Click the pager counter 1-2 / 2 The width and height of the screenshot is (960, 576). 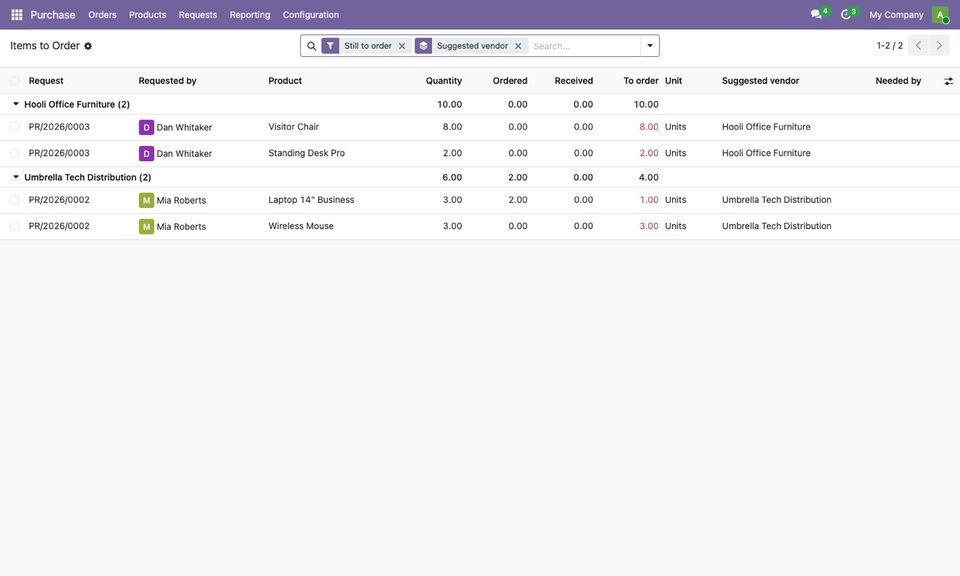(x=890, y=46)
